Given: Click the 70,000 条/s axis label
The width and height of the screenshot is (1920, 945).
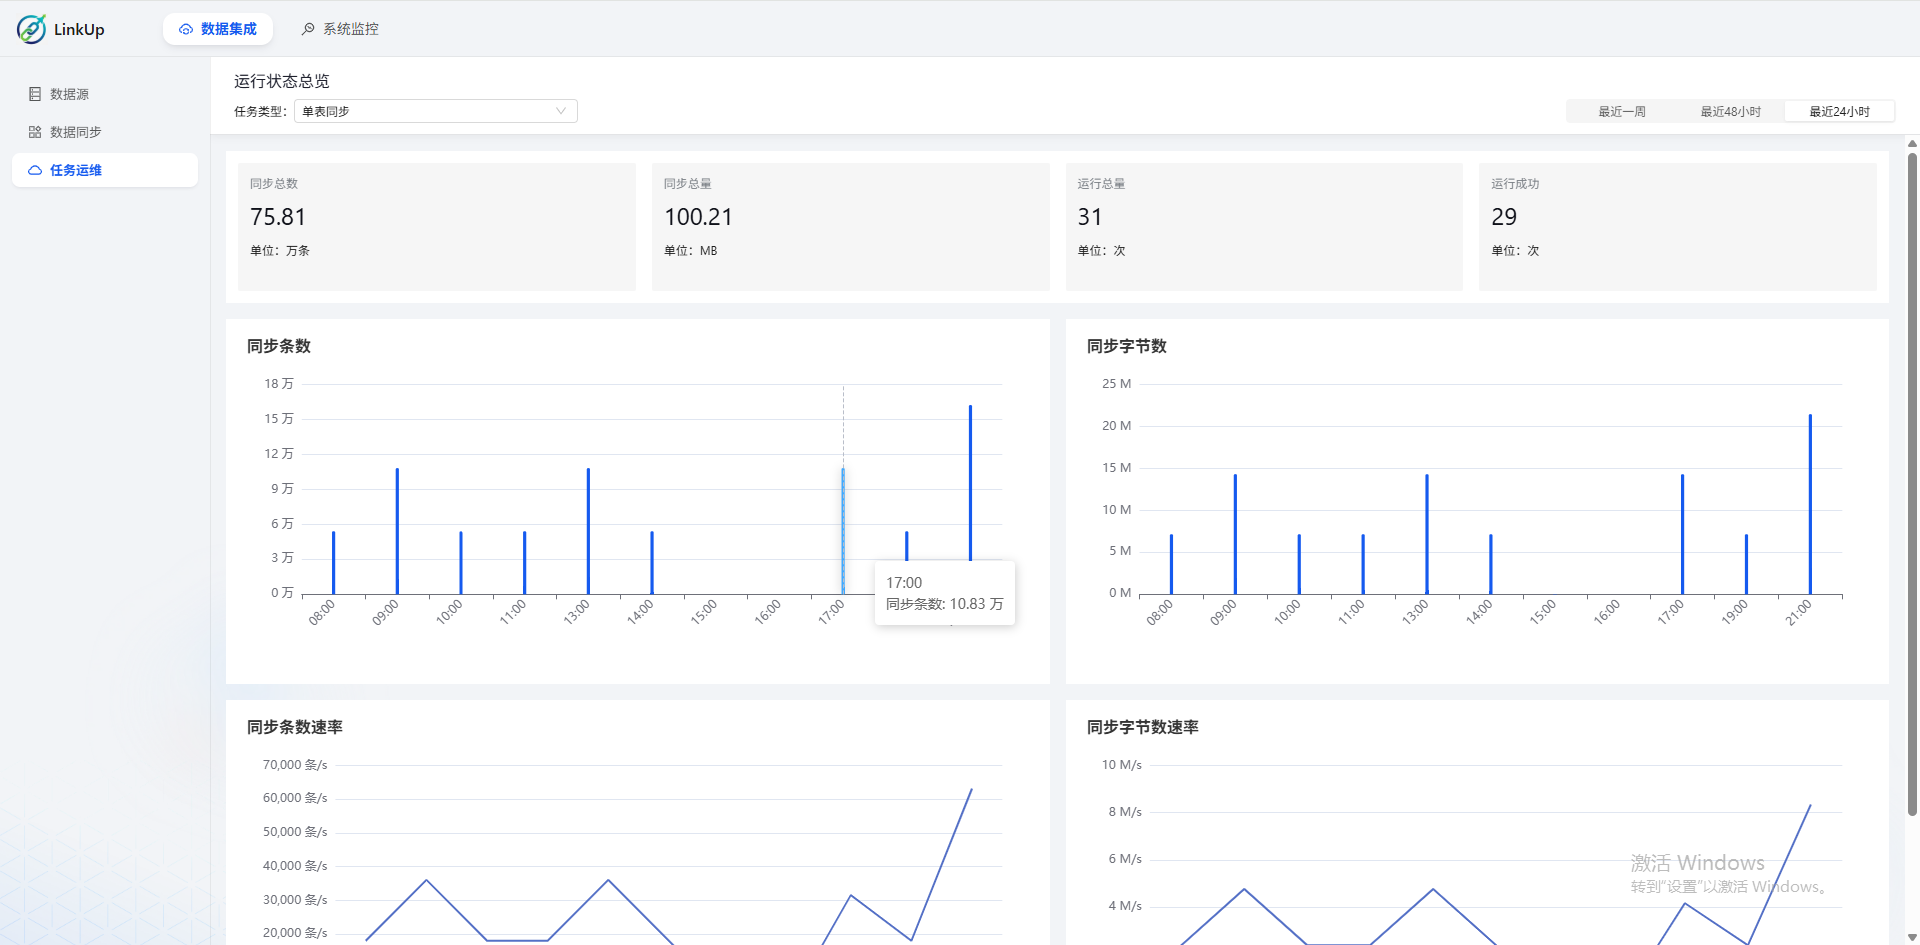Looking at the screenshot, I should coord(295,765).
